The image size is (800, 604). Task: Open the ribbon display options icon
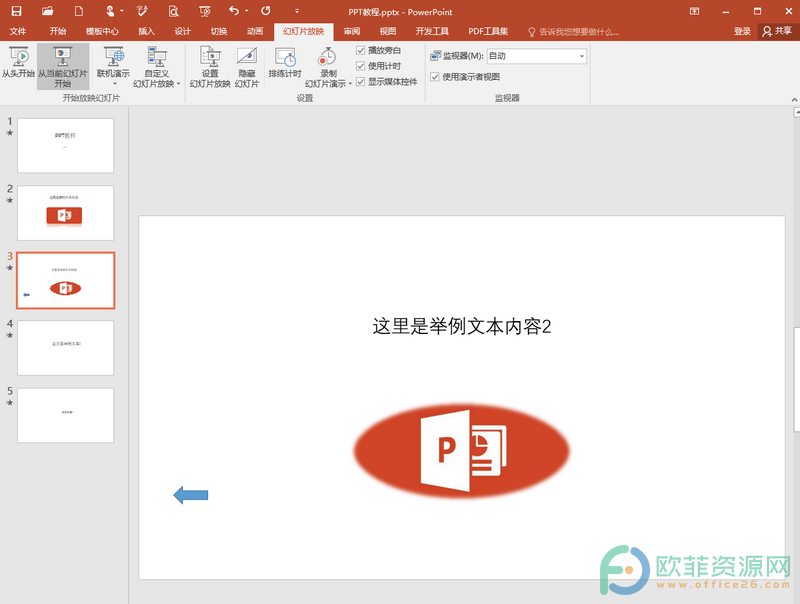pyautogui.click(x=694, y=11)
